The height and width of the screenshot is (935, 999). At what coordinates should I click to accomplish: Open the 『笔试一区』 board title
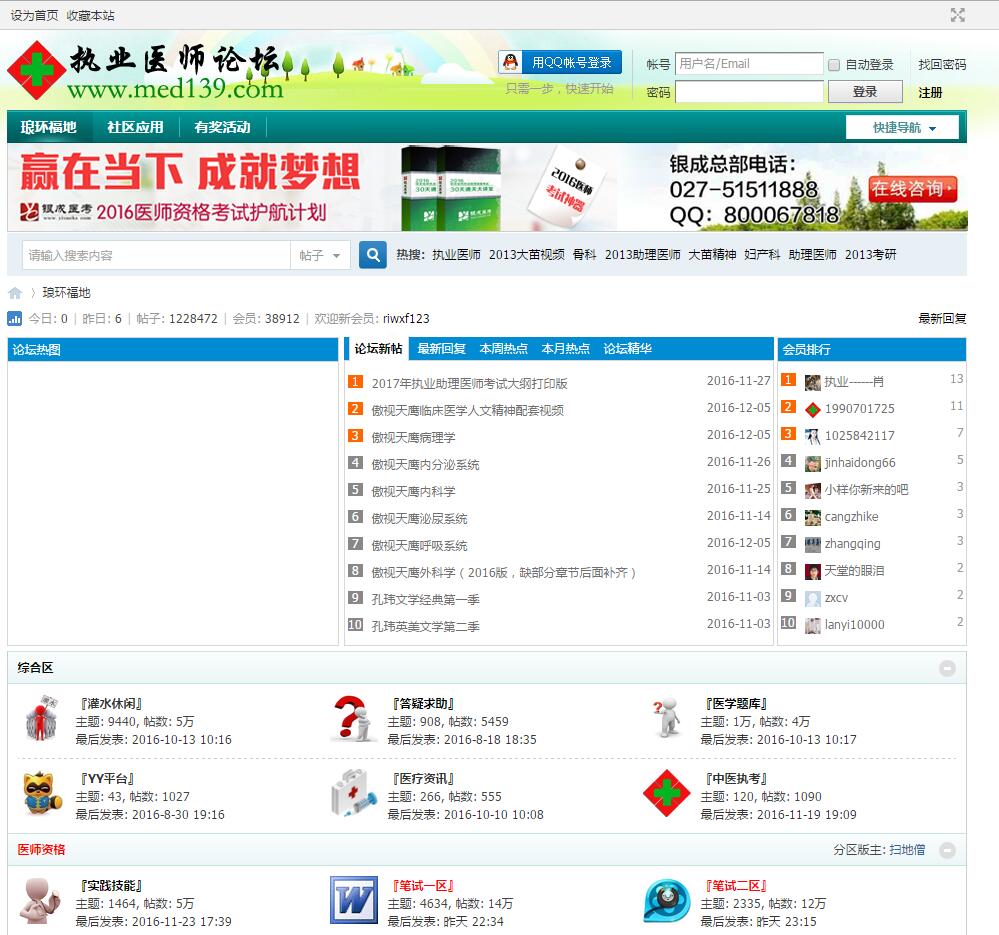424,885
